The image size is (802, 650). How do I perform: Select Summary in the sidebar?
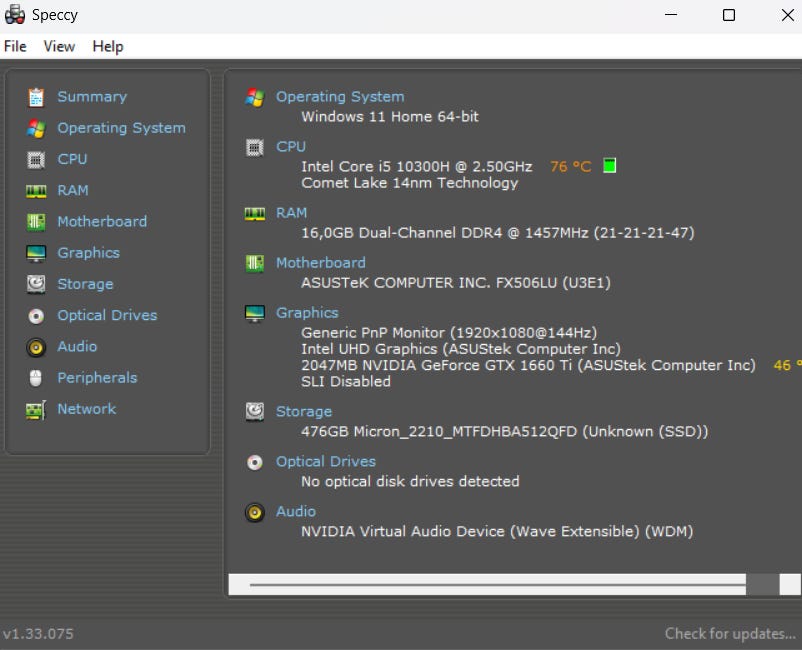click(x=92, y=97)
